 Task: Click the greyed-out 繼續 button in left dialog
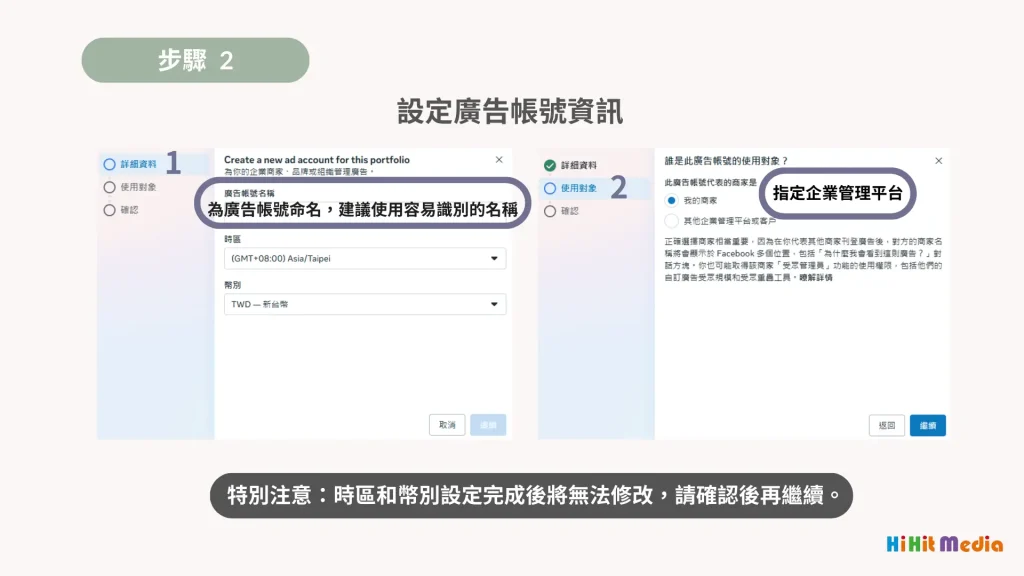[488, 425]
